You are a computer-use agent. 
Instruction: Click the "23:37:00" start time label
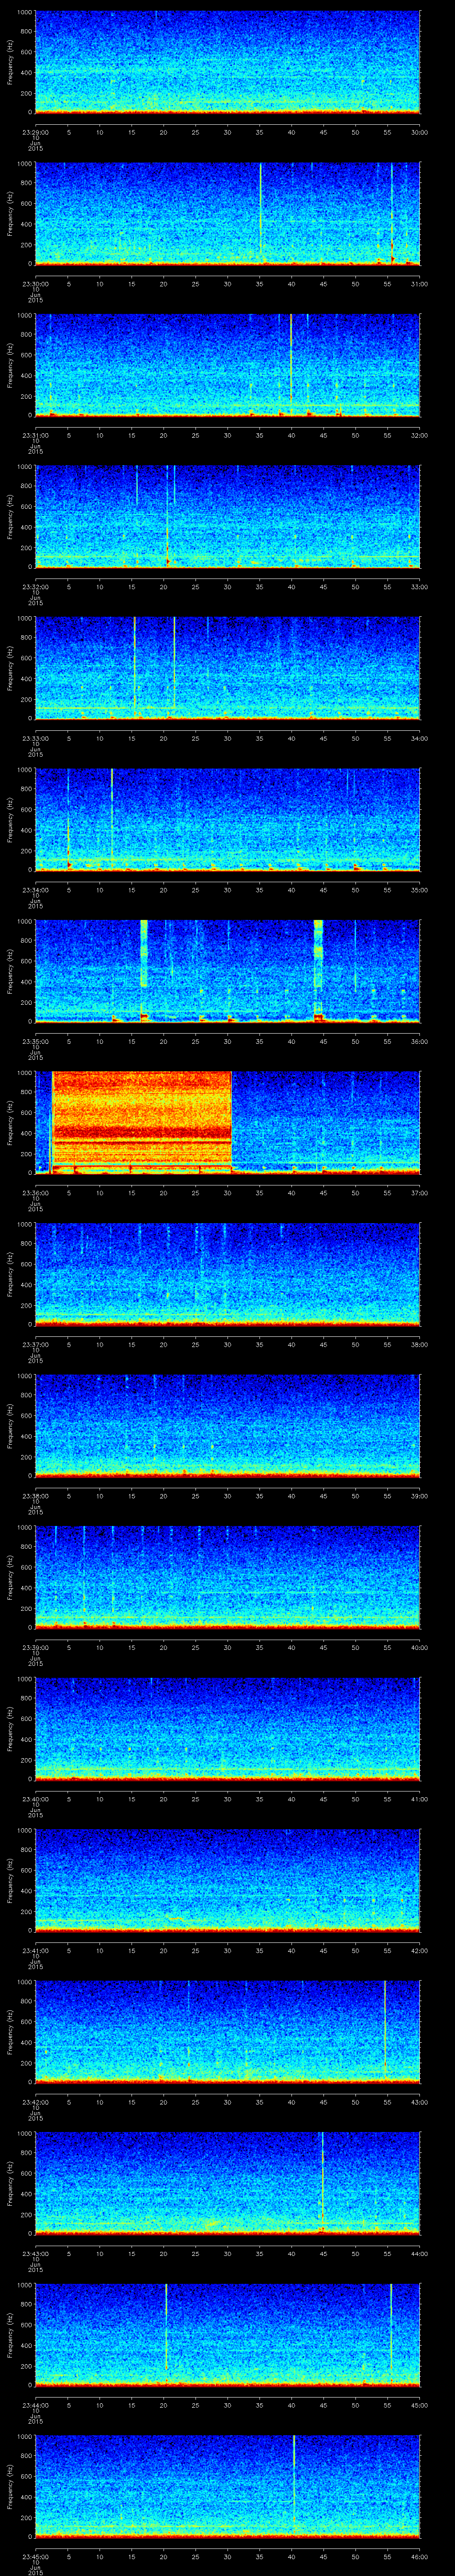coord(35,1344)
